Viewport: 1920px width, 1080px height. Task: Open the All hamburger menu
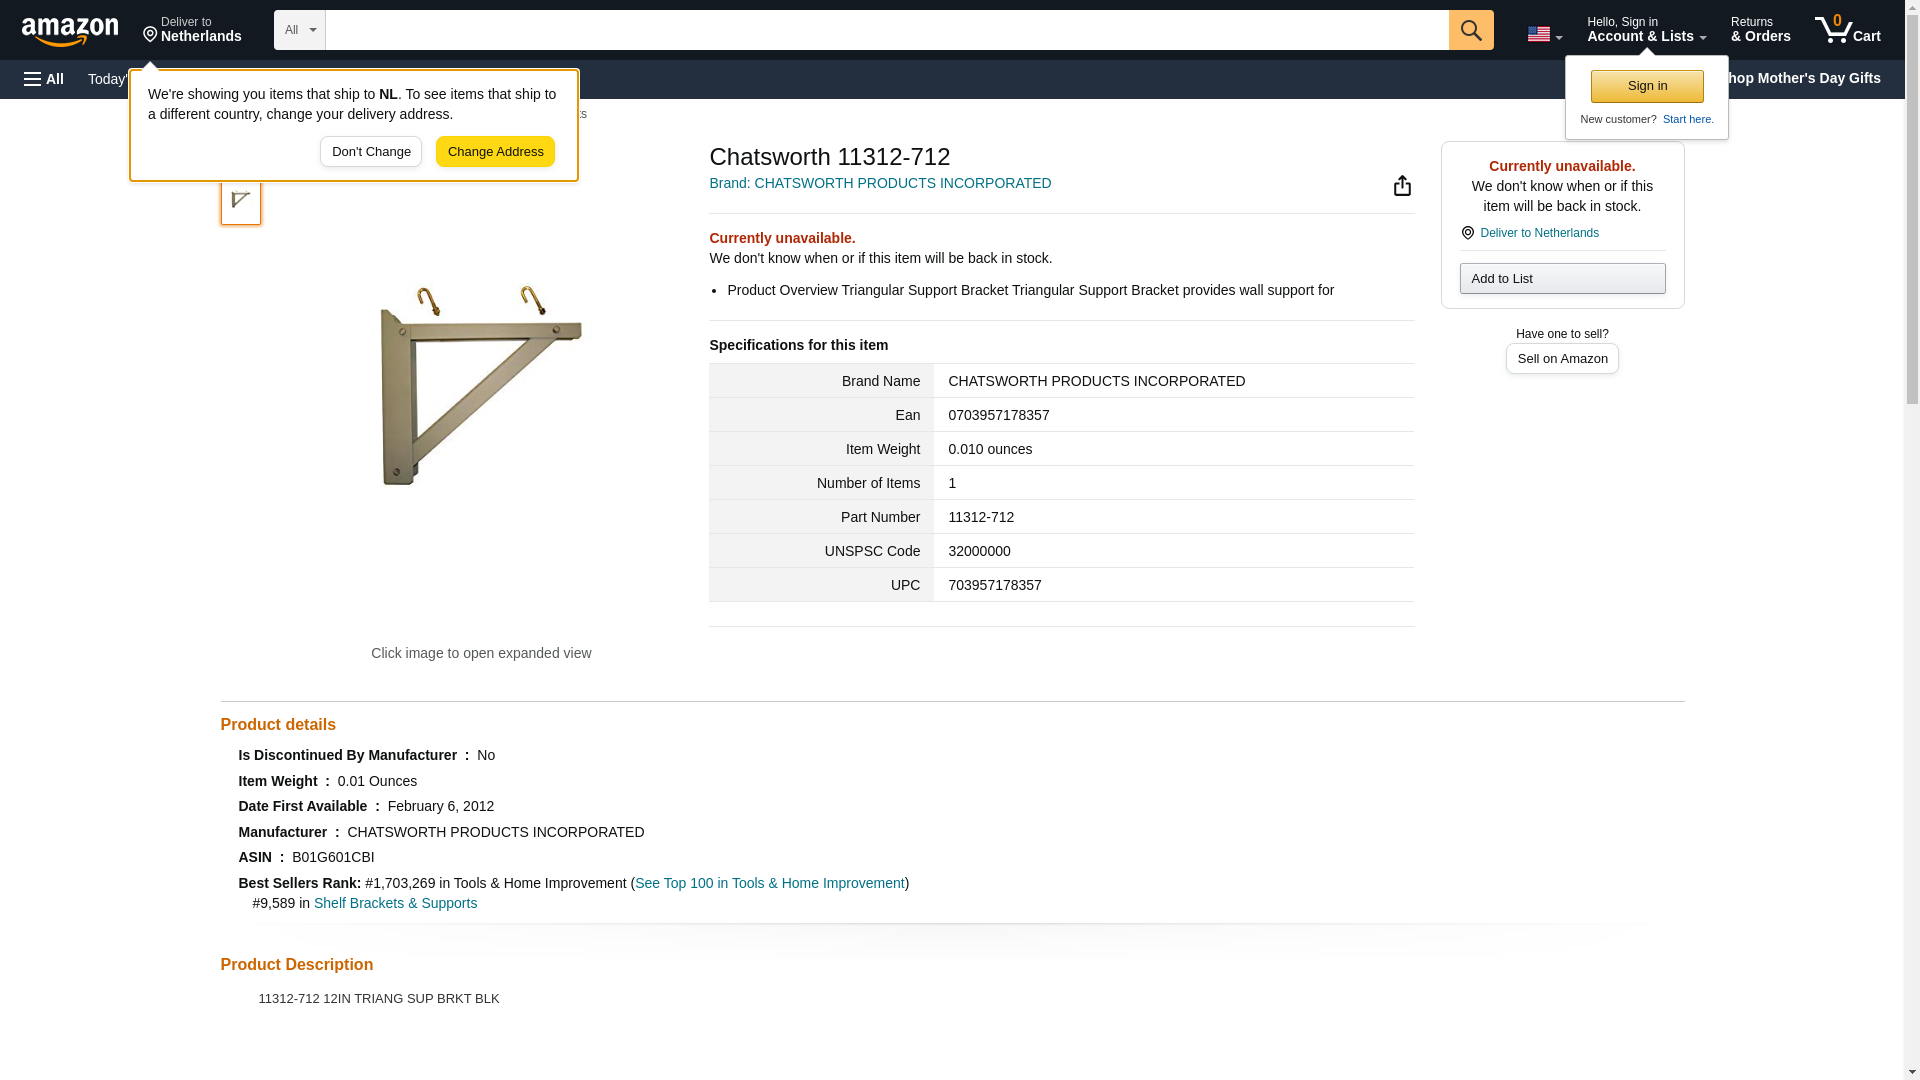coord(44,79)
